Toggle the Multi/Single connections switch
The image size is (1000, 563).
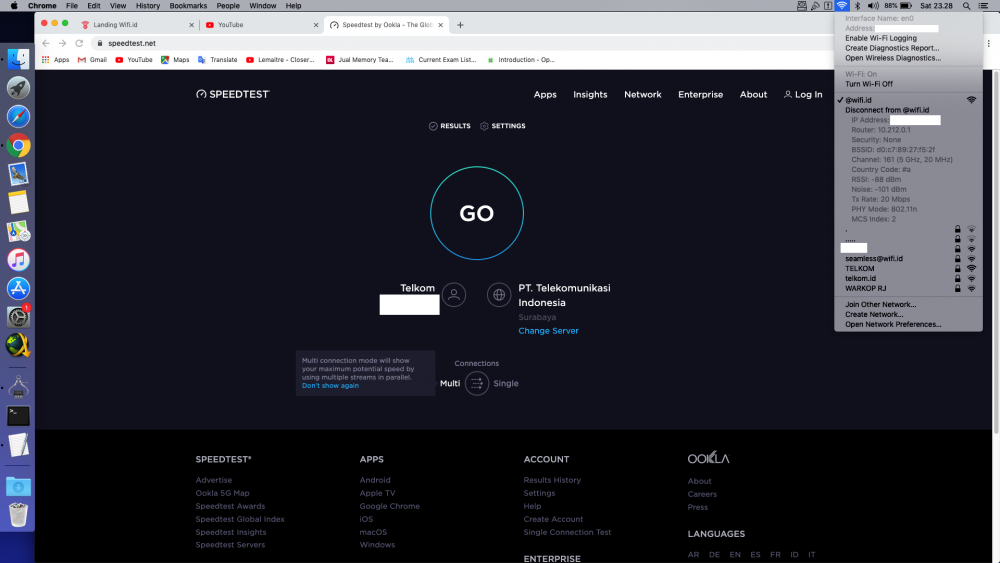click(476, 383)
